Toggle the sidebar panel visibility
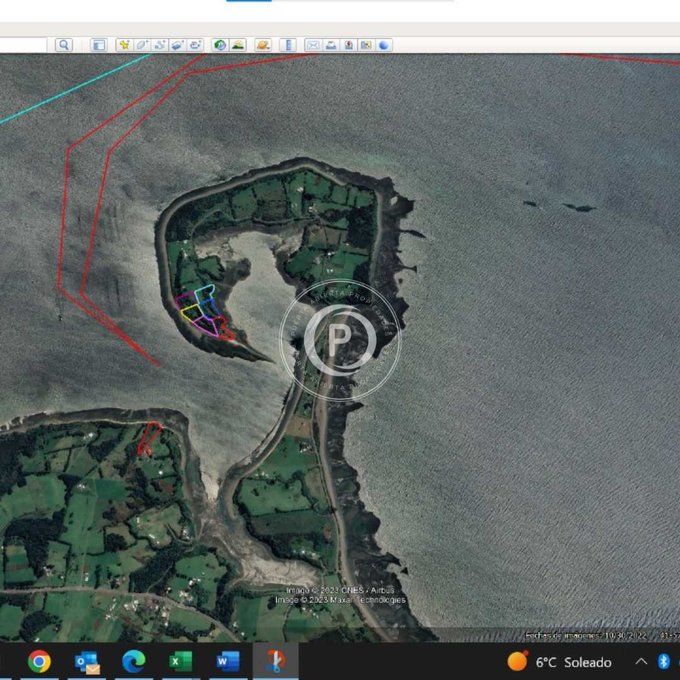680x680 pixels. point(98,45)
